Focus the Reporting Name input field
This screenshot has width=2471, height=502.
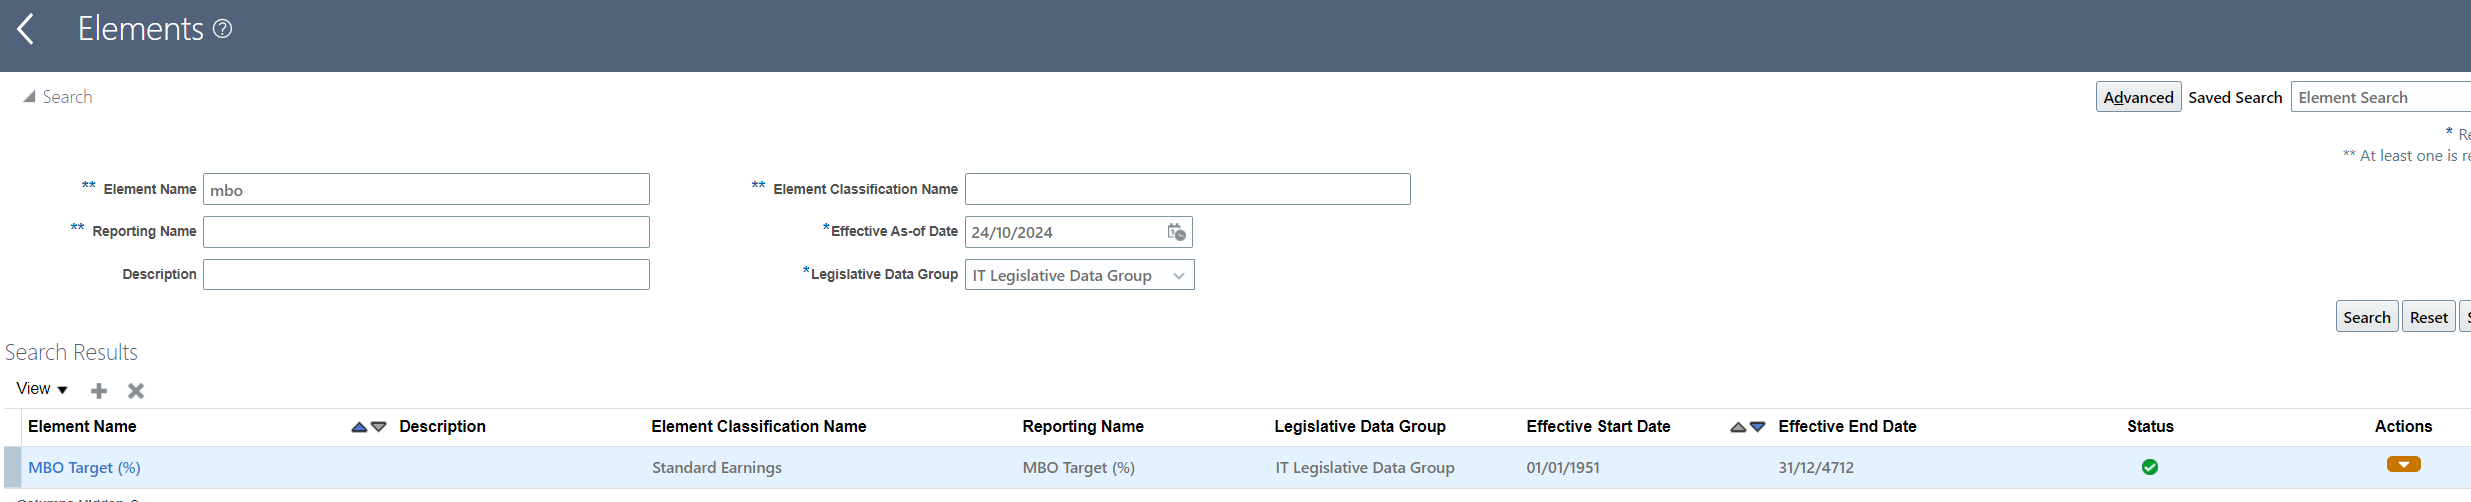426,232
